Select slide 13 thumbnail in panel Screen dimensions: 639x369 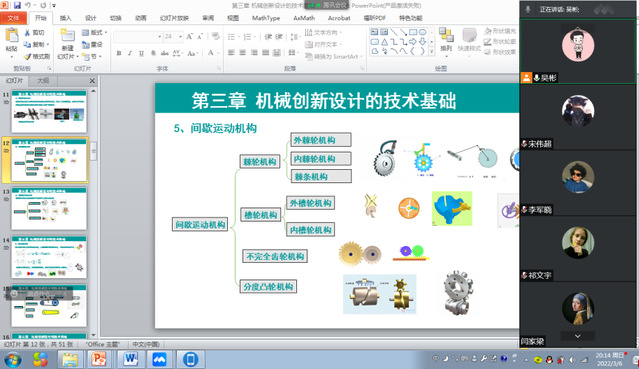[49, 208]
